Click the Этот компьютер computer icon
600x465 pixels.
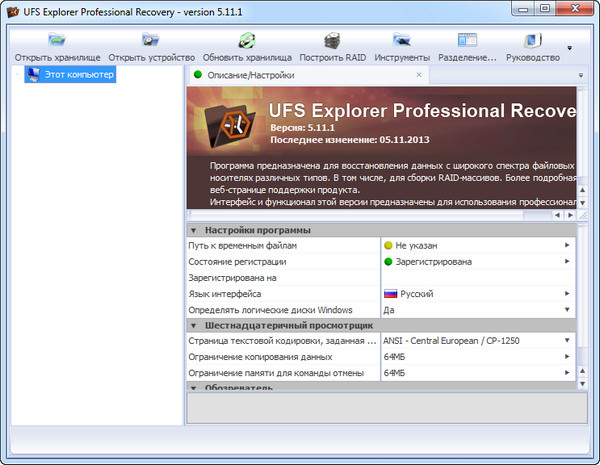(x=33, y=74)
